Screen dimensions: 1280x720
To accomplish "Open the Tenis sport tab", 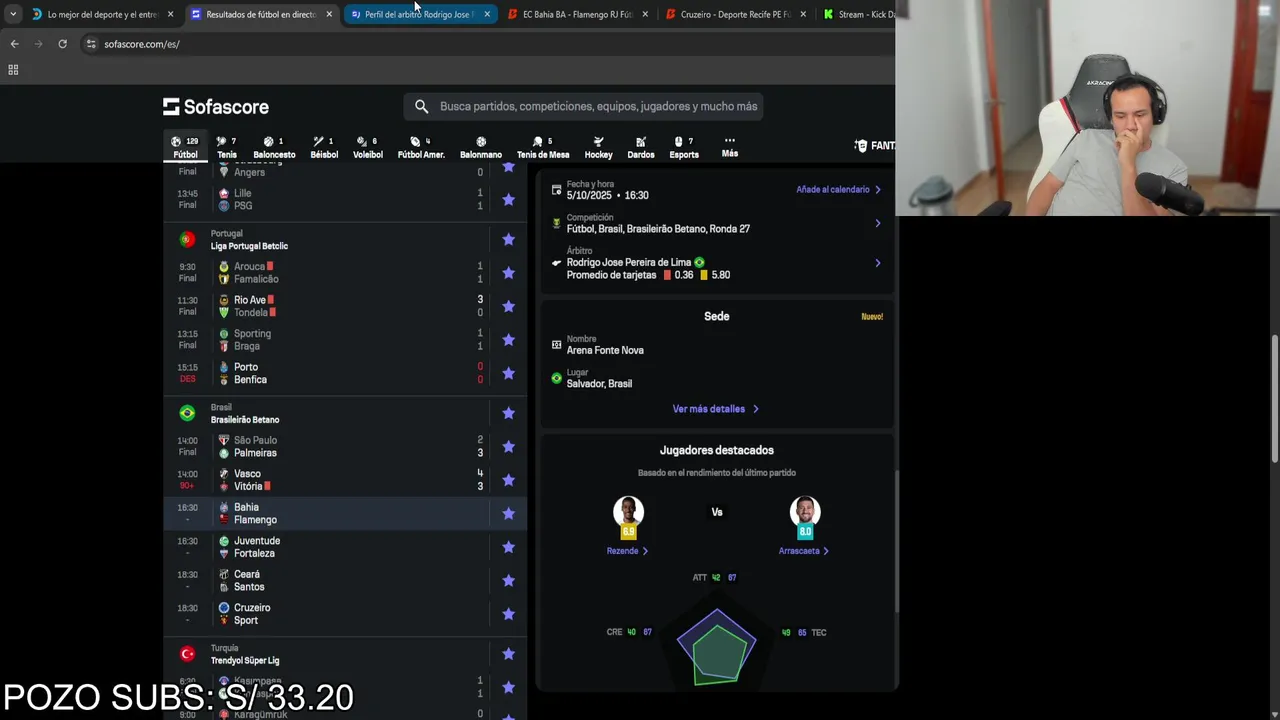I will pyautogui.click(x=227, y=147).
